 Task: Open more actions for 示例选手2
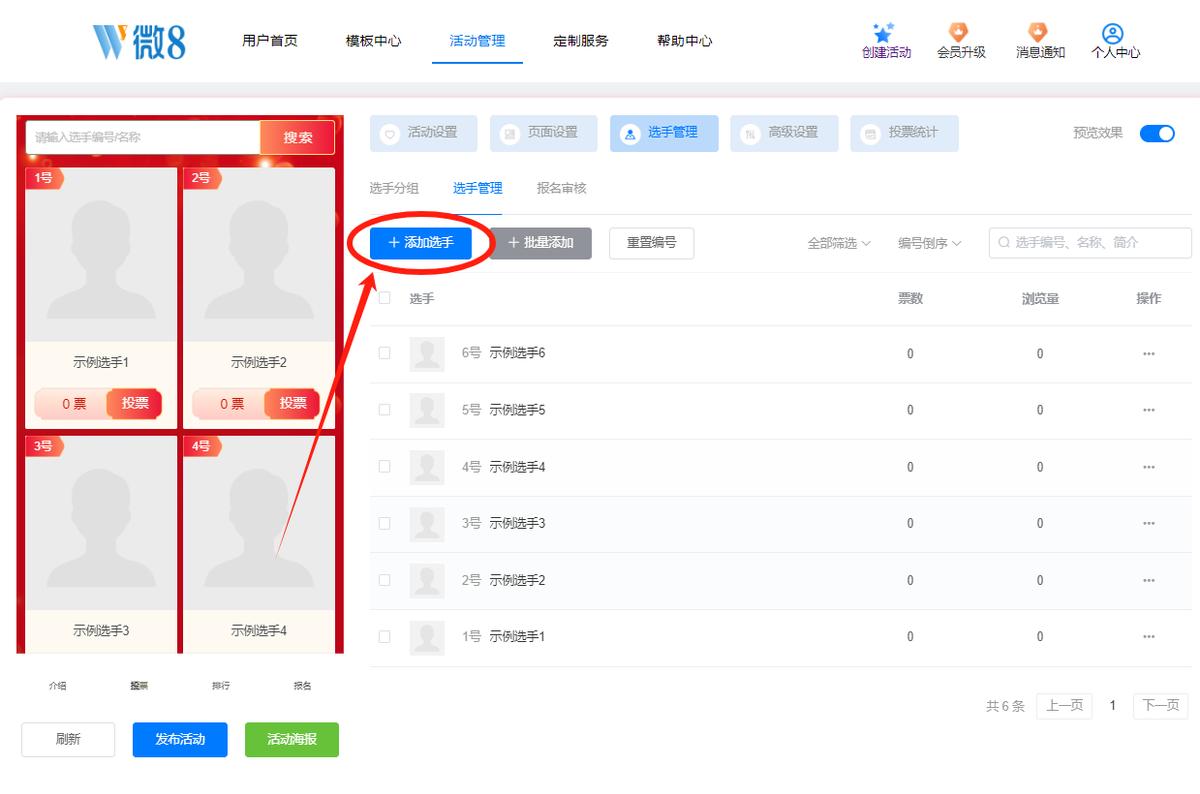click(x=1149, y=580)
